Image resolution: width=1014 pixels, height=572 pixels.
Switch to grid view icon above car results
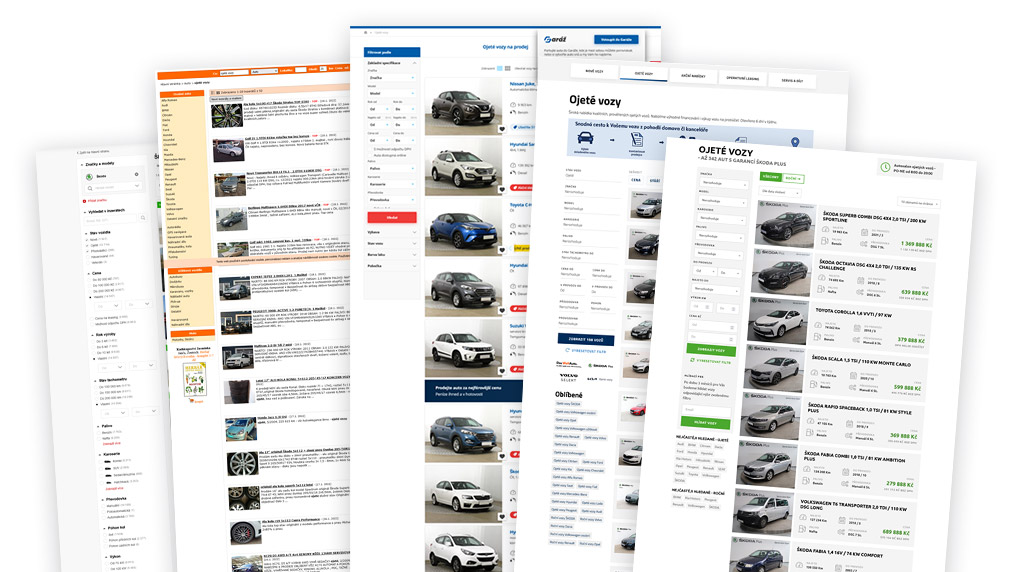(x=508, y=68)
